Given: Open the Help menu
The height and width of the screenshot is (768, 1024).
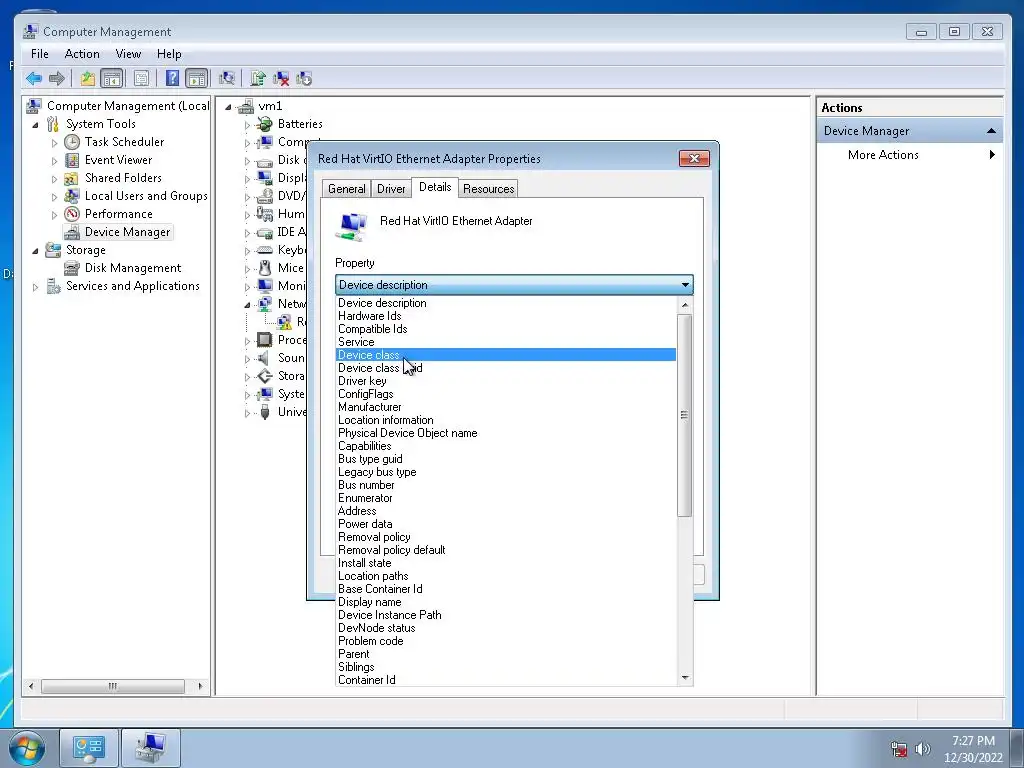Looking at the screenshot, I should coord(169,54).
